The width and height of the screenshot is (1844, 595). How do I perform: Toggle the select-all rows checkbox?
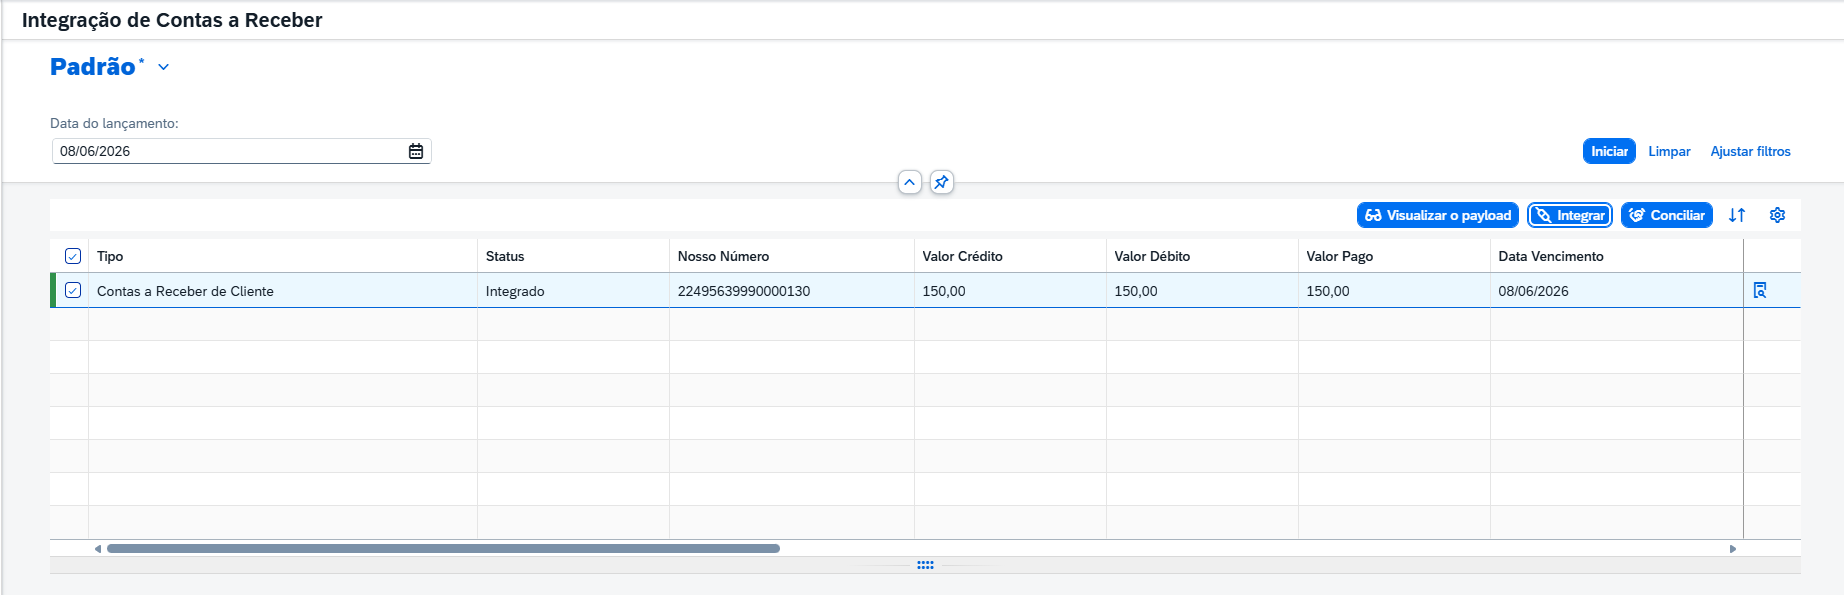73,256
